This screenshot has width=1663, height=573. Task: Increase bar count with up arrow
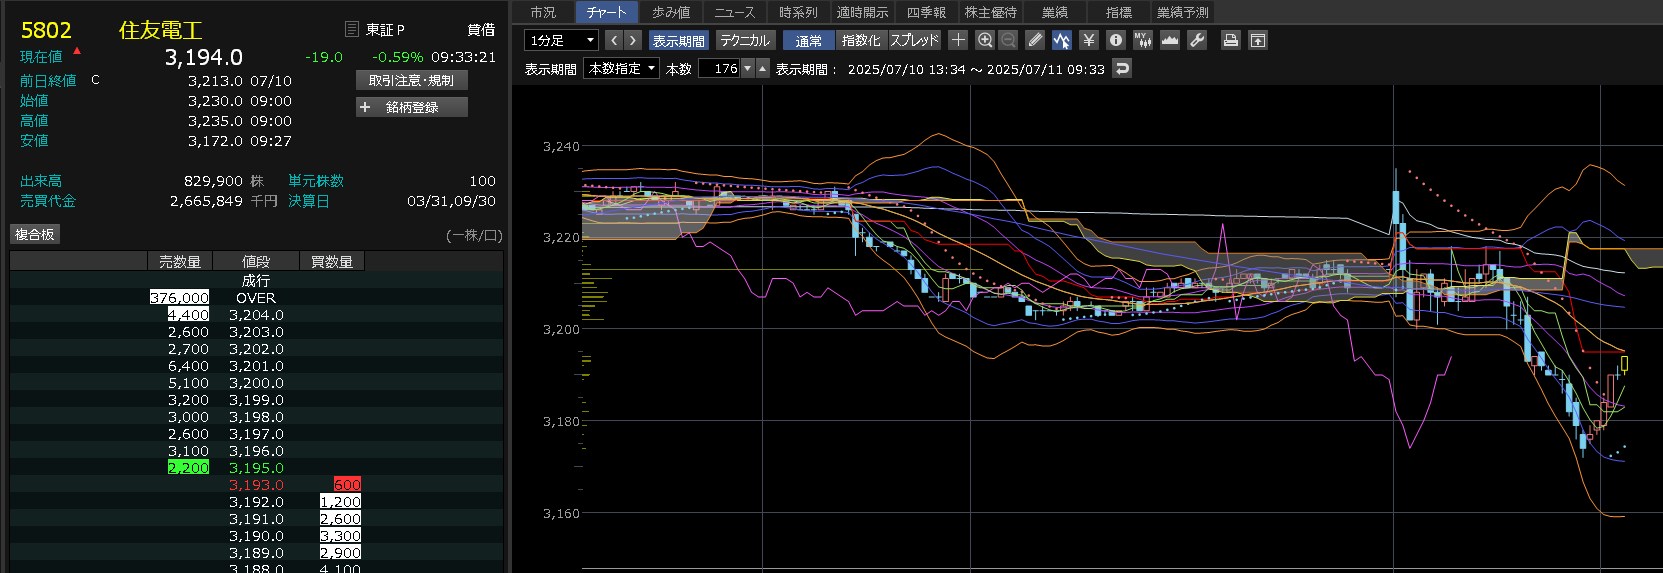762,69
